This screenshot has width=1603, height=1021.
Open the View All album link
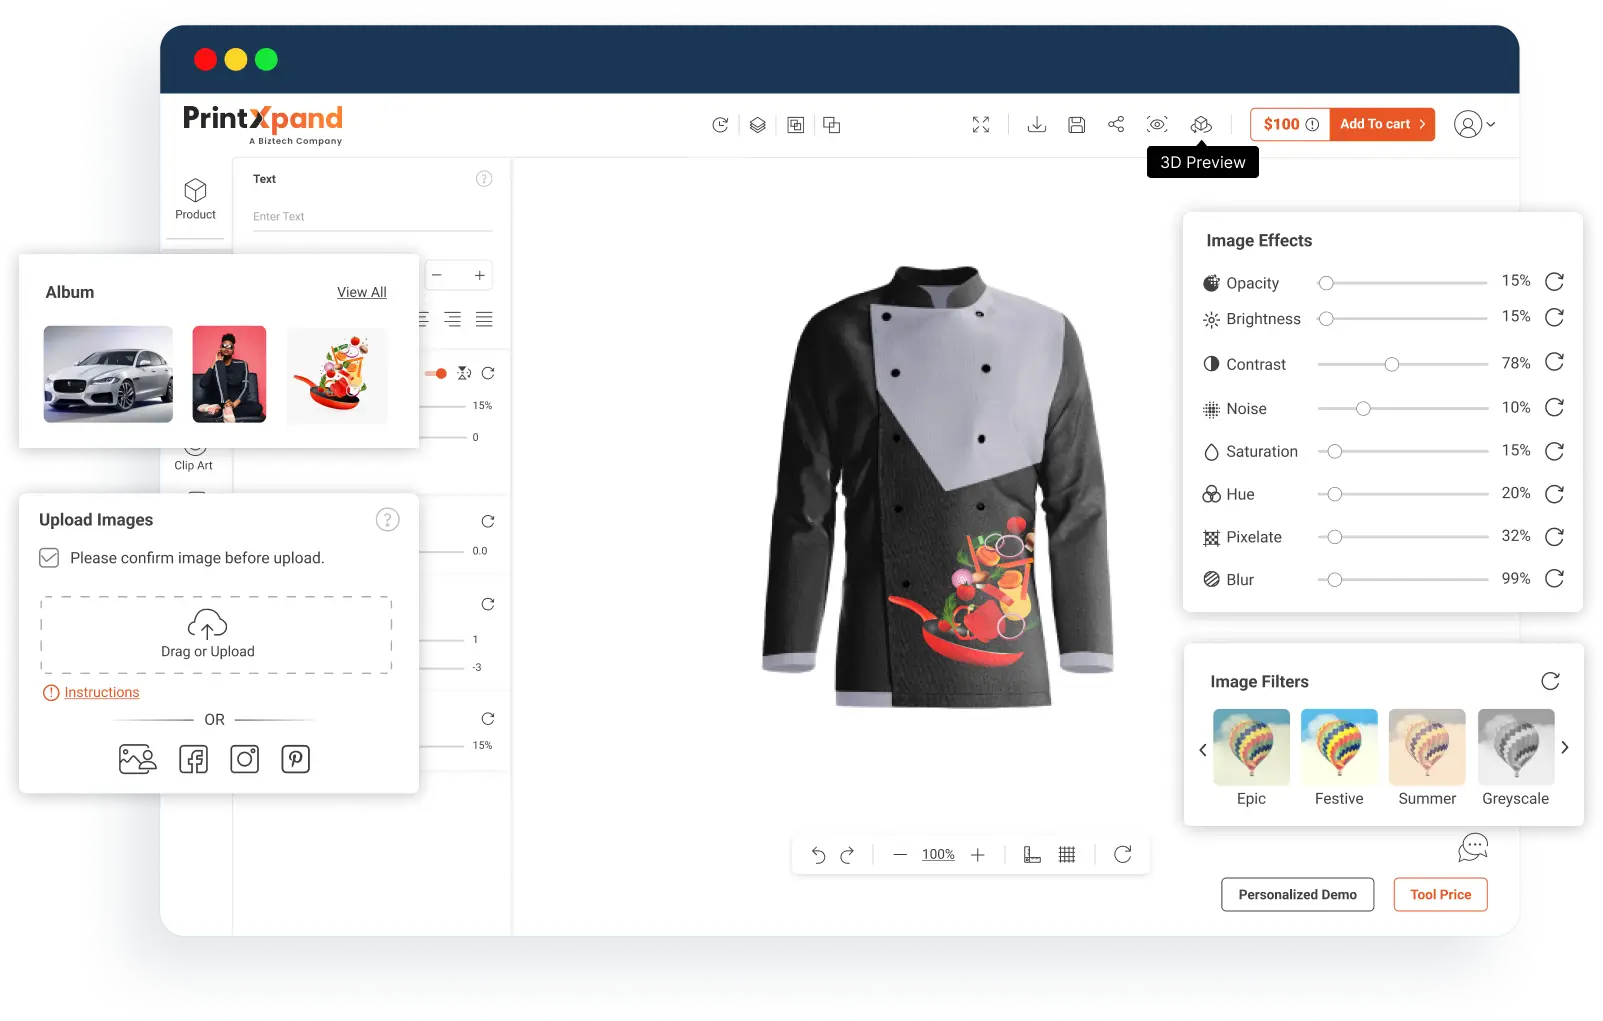361,292
